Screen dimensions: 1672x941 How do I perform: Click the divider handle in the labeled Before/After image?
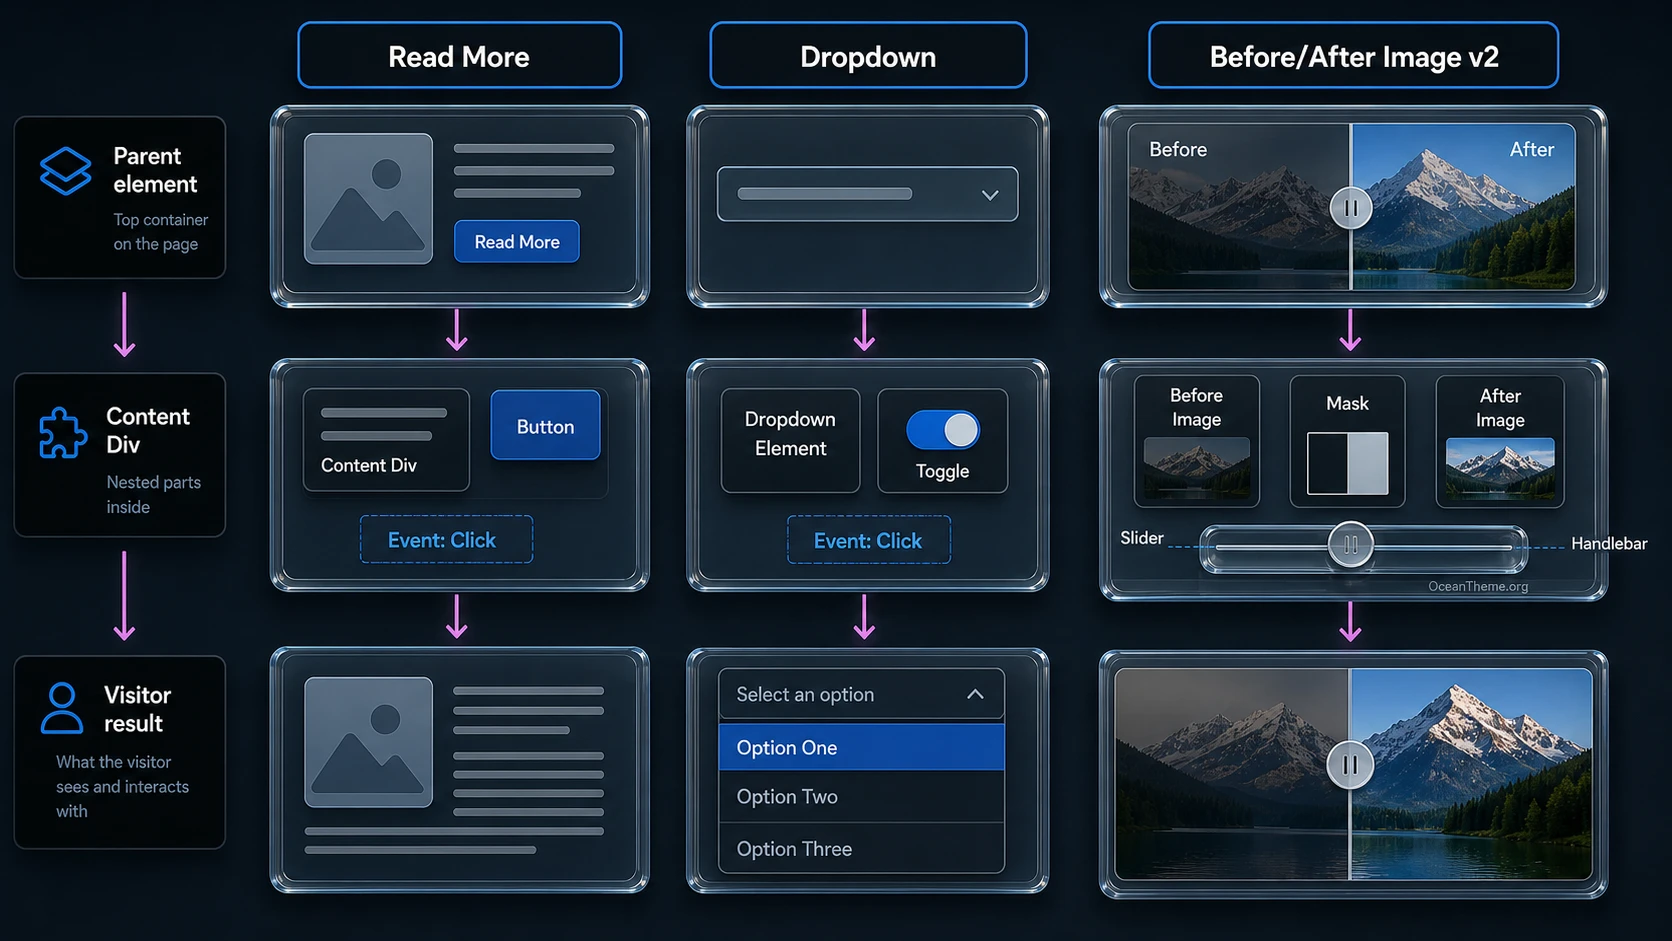click(1351, 208)
